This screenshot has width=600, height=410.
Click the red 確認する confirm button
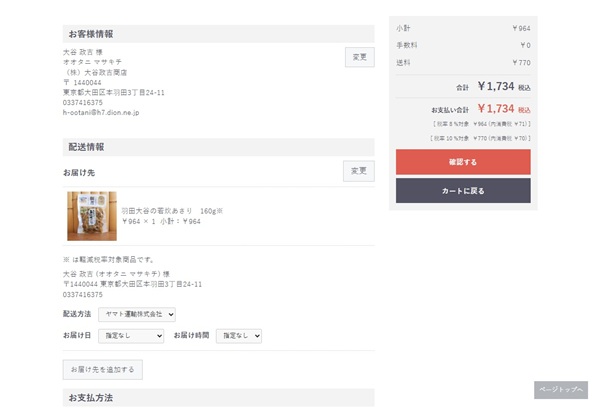coord(463,162)
